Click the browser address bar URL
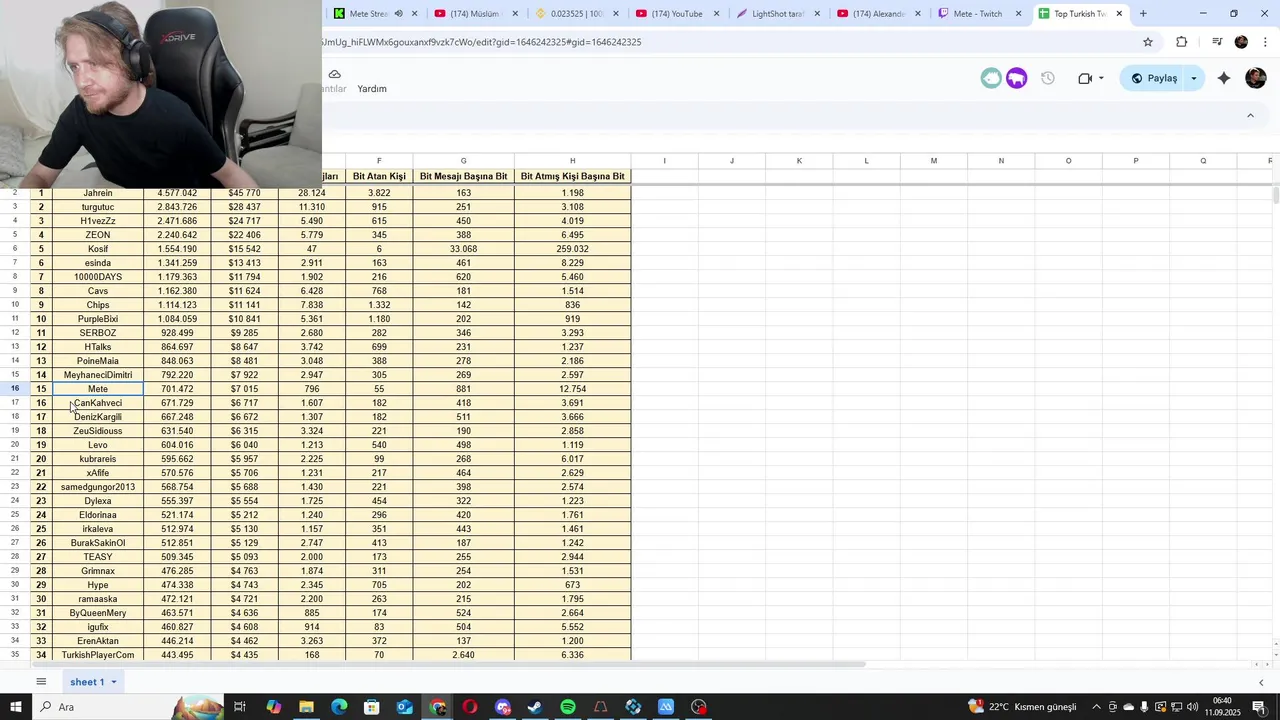1280x720 pixels. click(482, 42)
